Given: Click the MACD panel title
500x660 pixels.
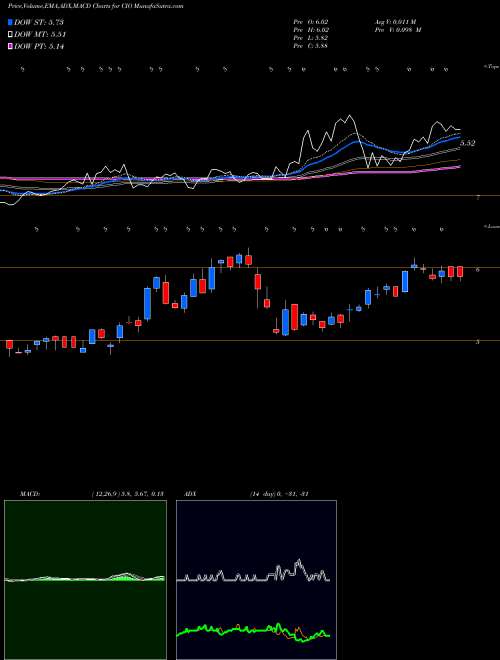Looking at the screenshot, I should (x=29, y=494).
